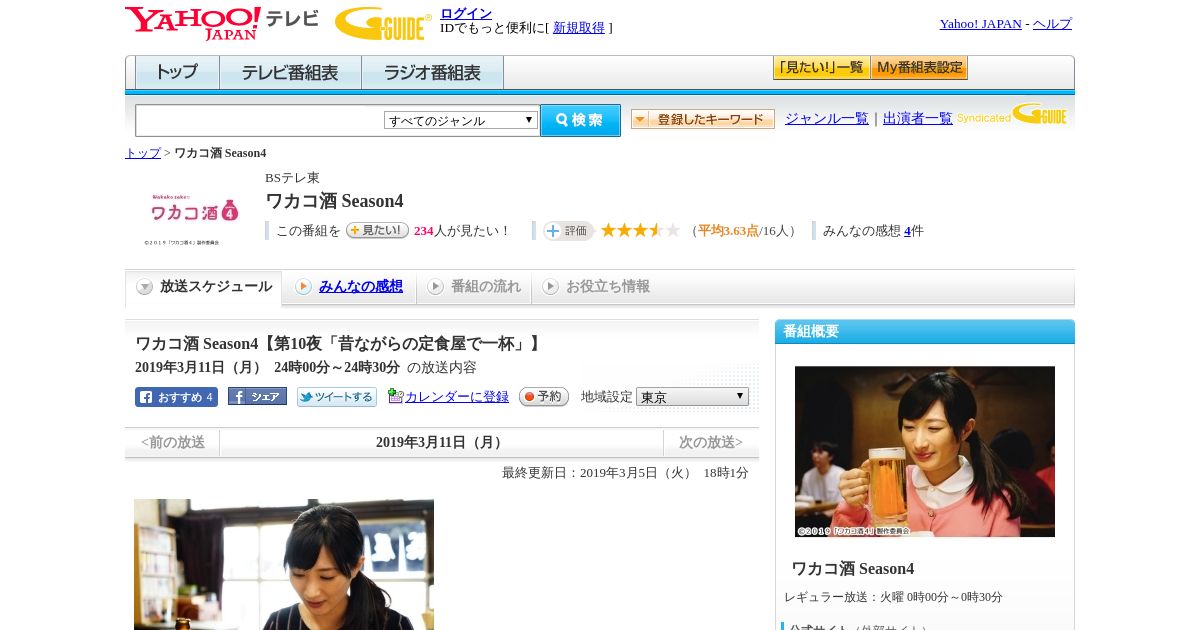
Task: Reserve recording with the 予約 button
Action: click(x=544, y=396)
